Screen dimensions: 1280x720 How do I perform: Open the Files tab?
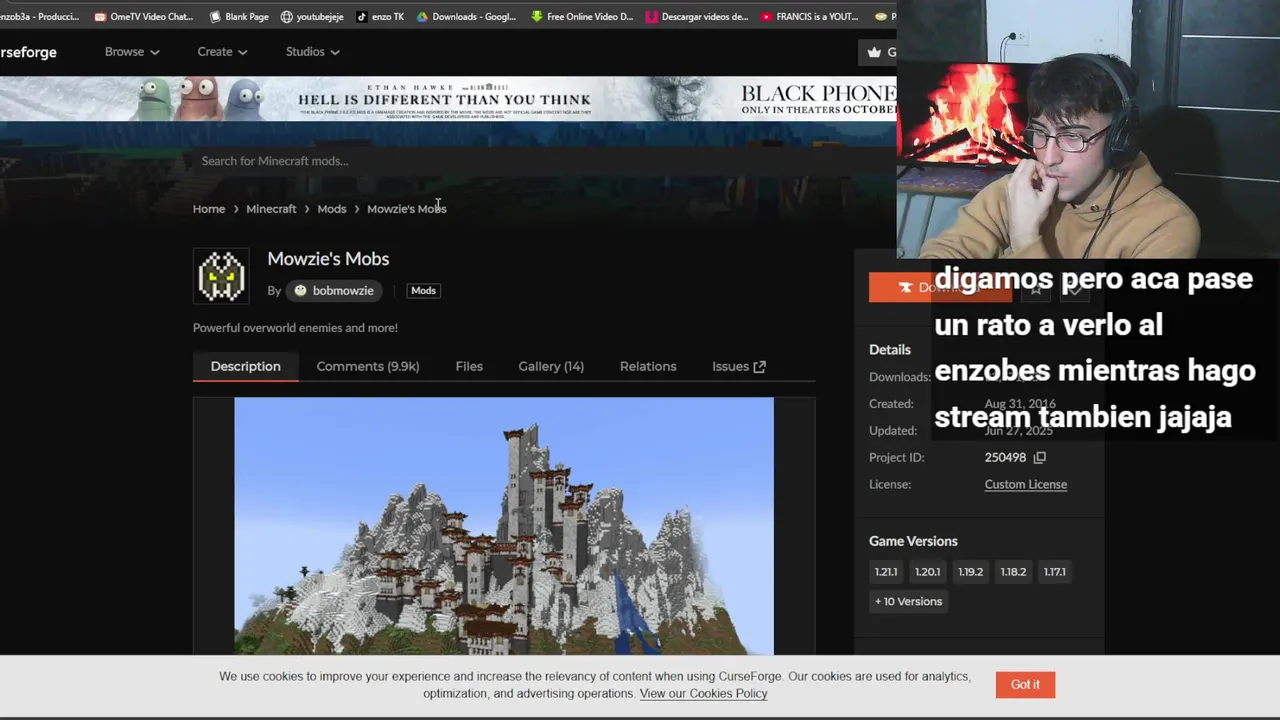pyautogui.click(x=469, y=366)
